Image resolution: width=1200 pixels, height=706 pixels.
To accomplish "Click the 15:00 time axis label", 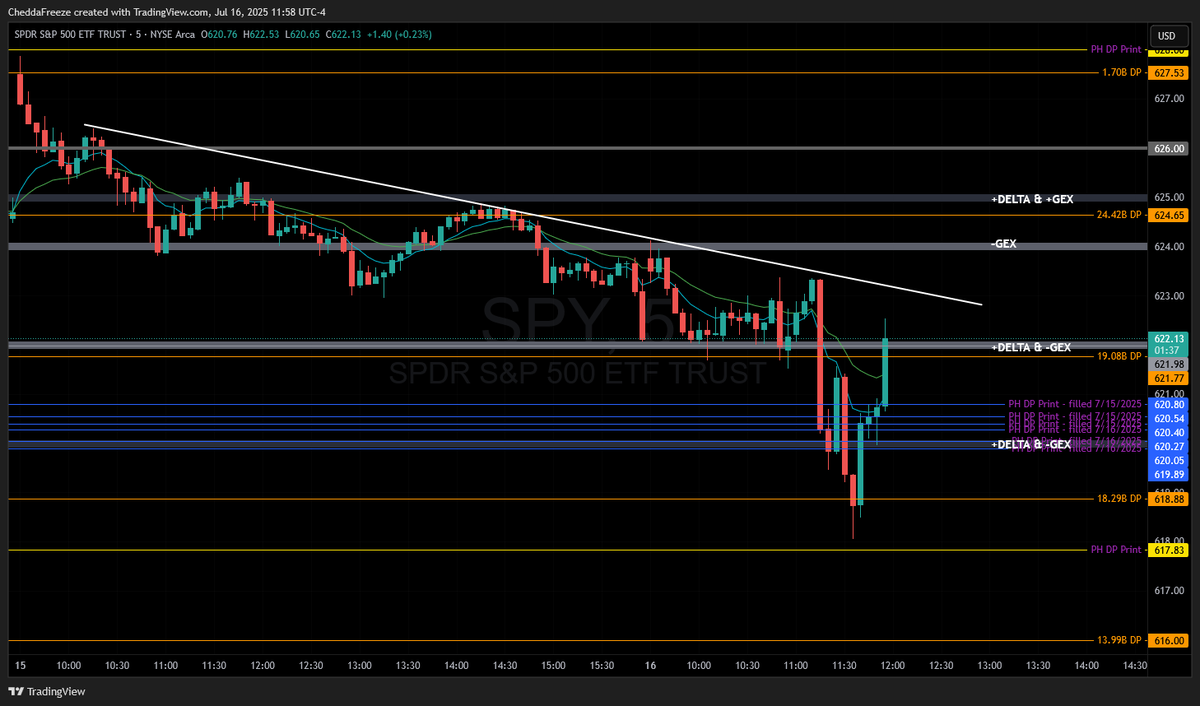I will tap(553, 665).
